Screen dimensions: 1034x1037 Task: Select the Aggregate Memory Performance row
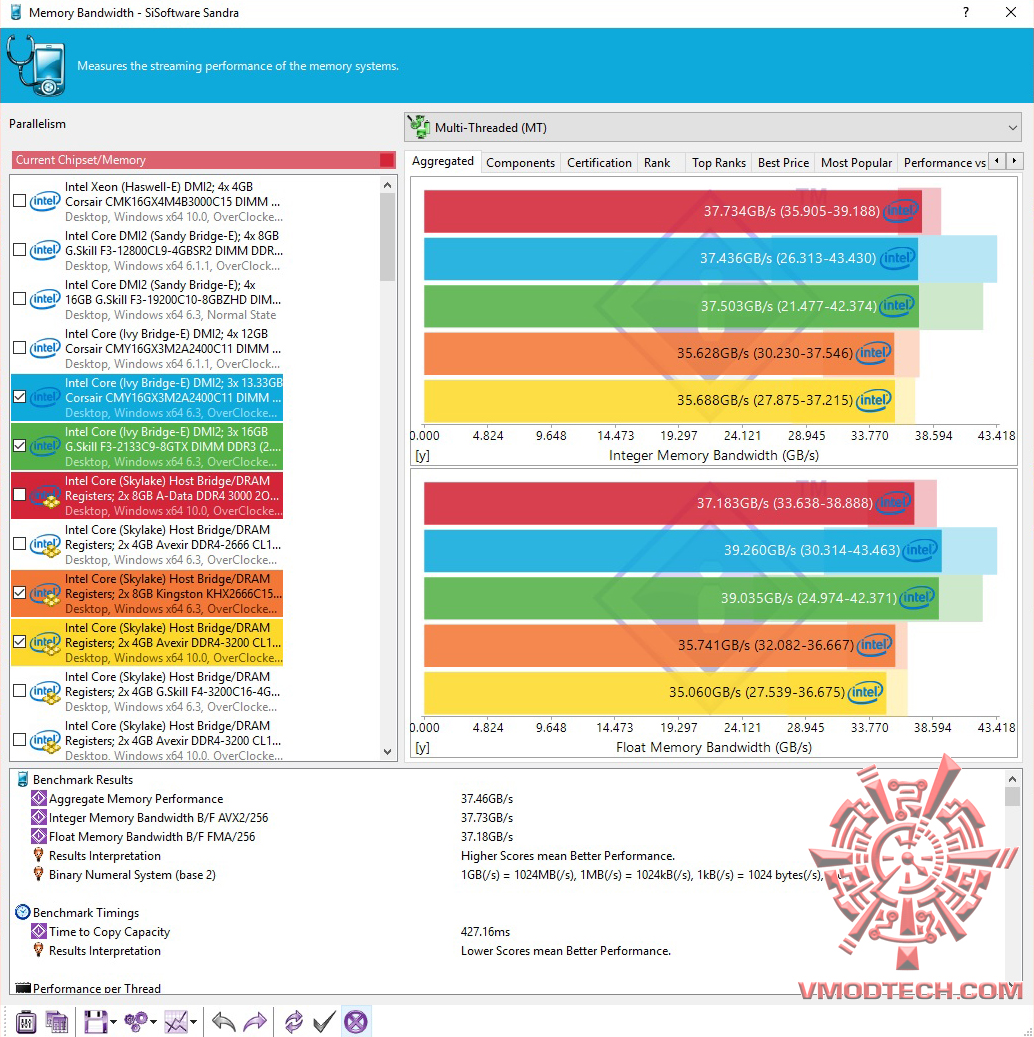coord(509,798)
